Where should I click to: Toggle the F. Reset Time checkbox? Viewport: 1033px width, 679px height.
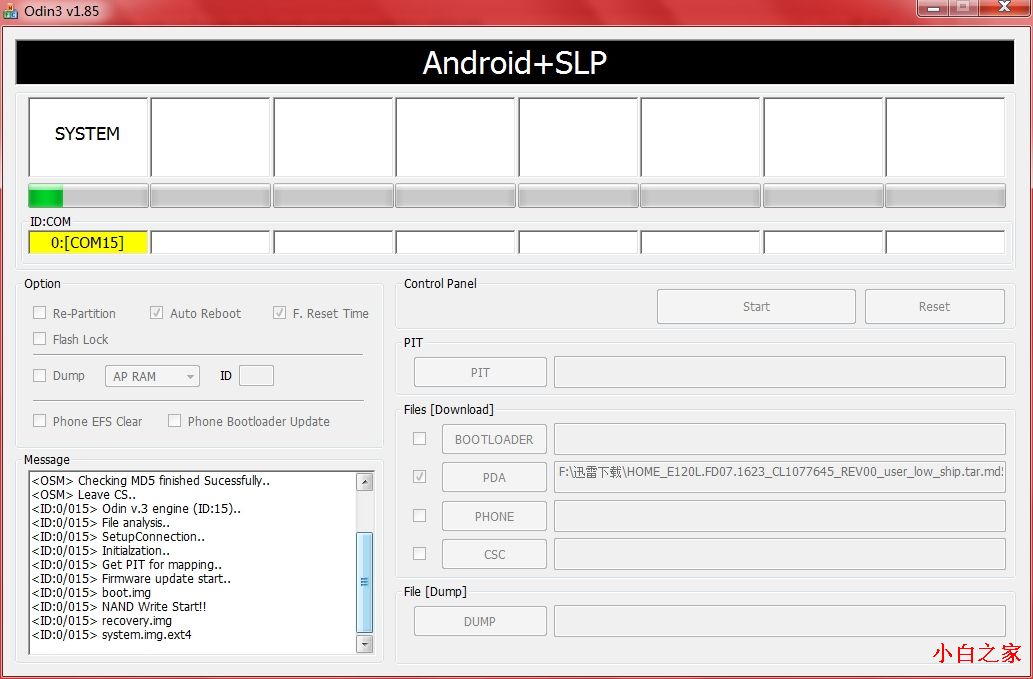coord(279,313)
